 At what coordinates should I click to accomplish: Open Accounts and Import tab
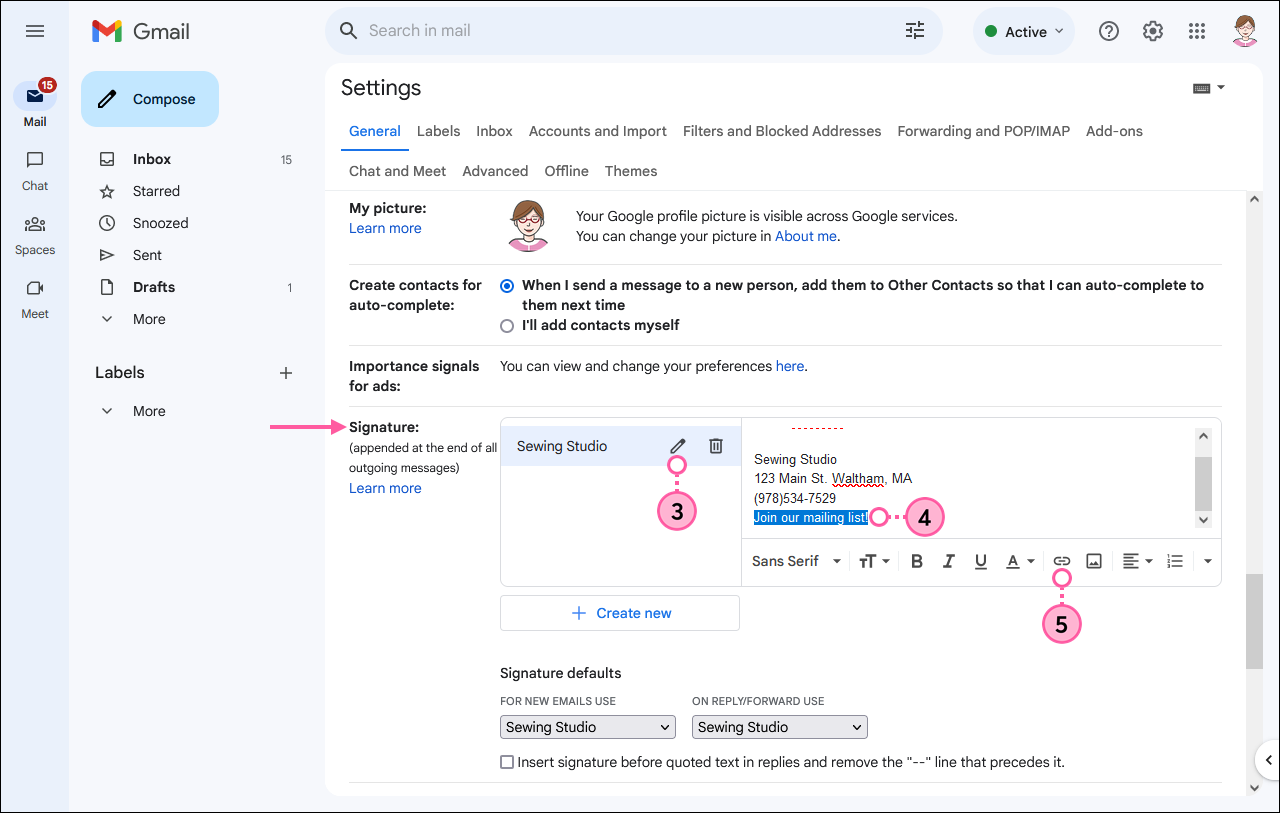pyautogui.click(x=598, y=132)
